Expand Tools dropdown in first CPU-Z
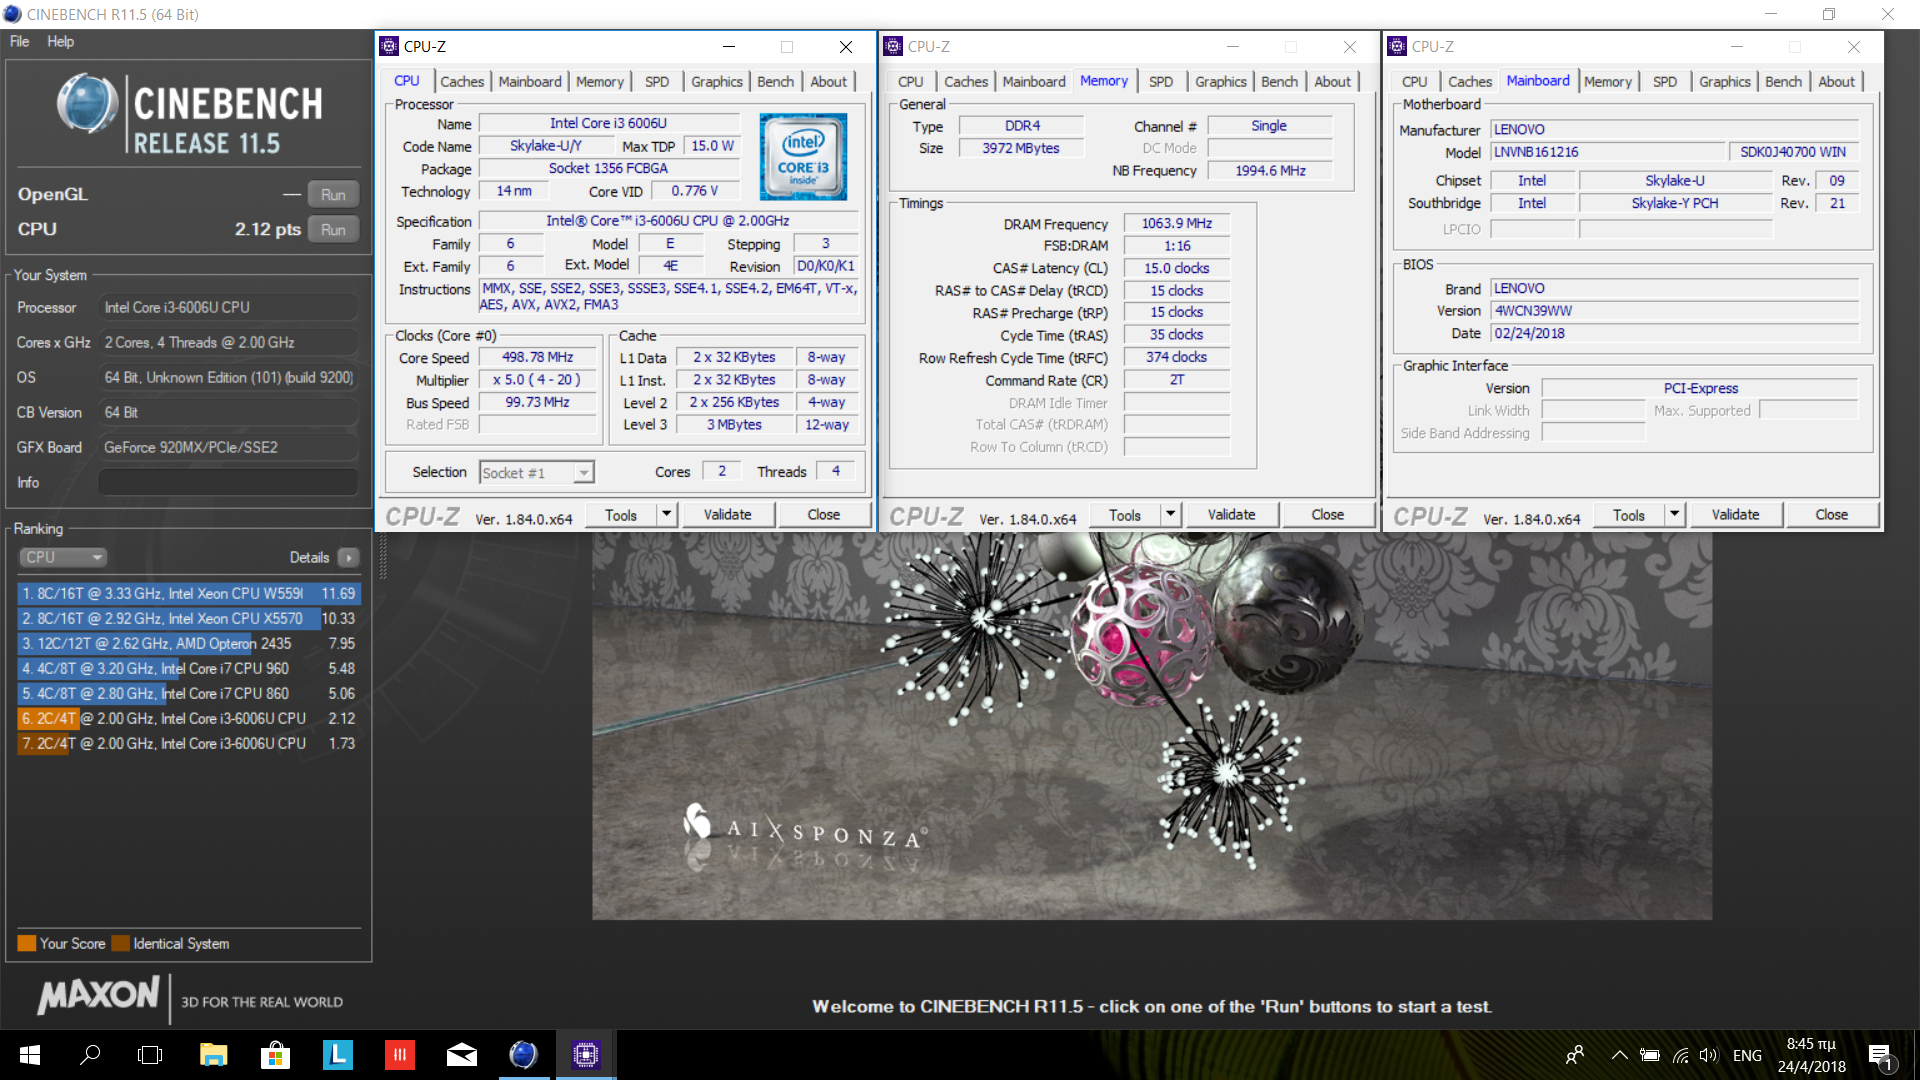The width and height of the screenshot is (1920, 1080). 667,515
